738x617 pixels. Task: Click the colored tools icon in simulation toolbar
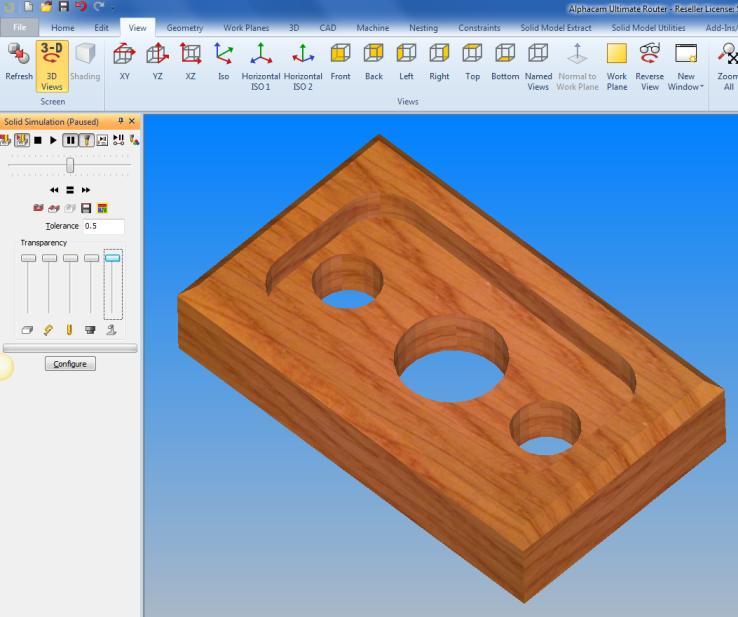135,140
